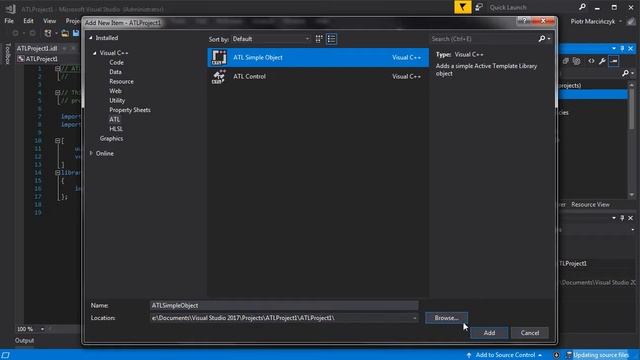Click the Quick Launch search box

tap(532, 7)
